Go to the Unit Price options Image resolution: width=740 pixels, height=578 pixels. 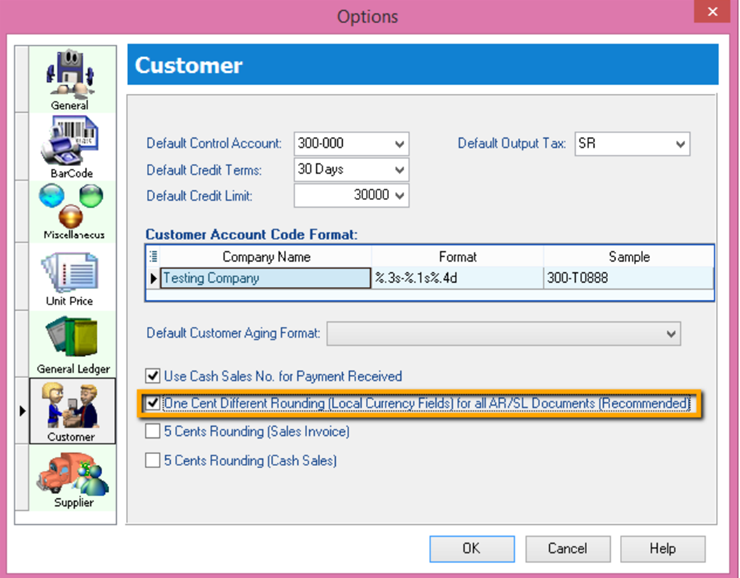70,277
